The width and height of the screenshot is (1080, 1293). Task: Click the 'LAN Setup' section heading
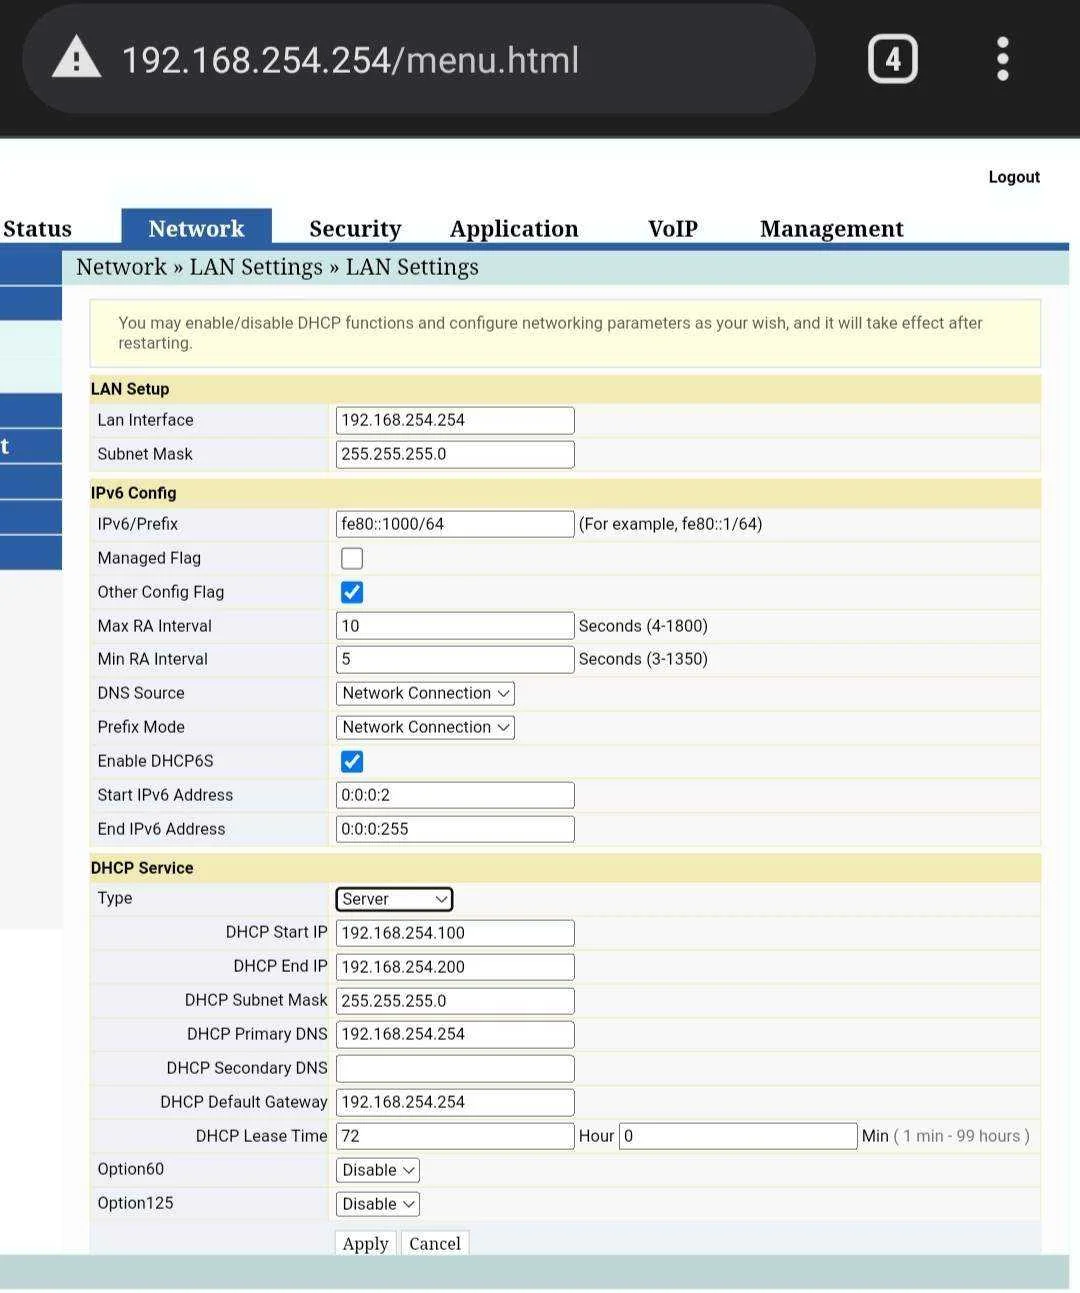pos(130,389)
